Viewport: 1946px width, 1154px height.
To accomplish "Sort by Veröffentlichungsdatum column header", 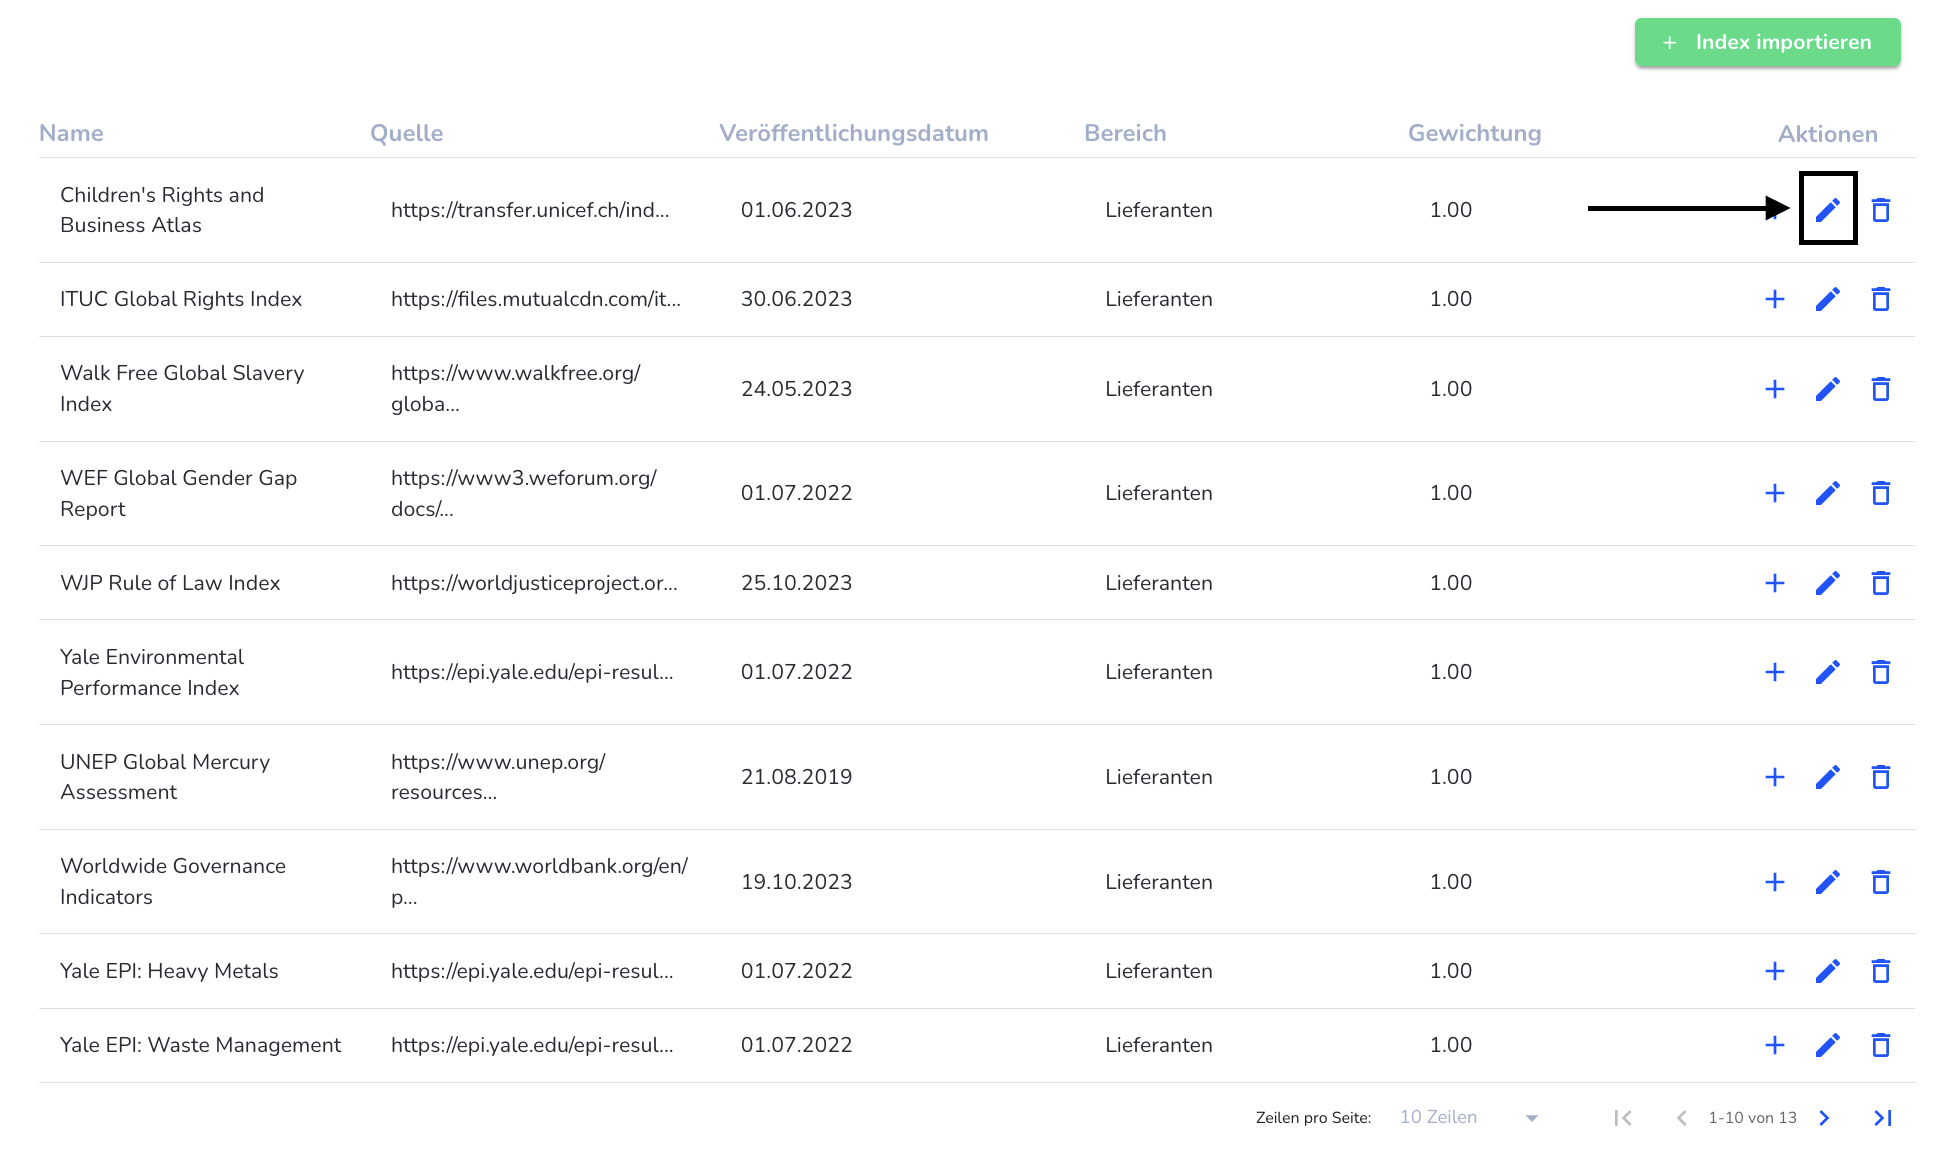I will coord(853,133).
